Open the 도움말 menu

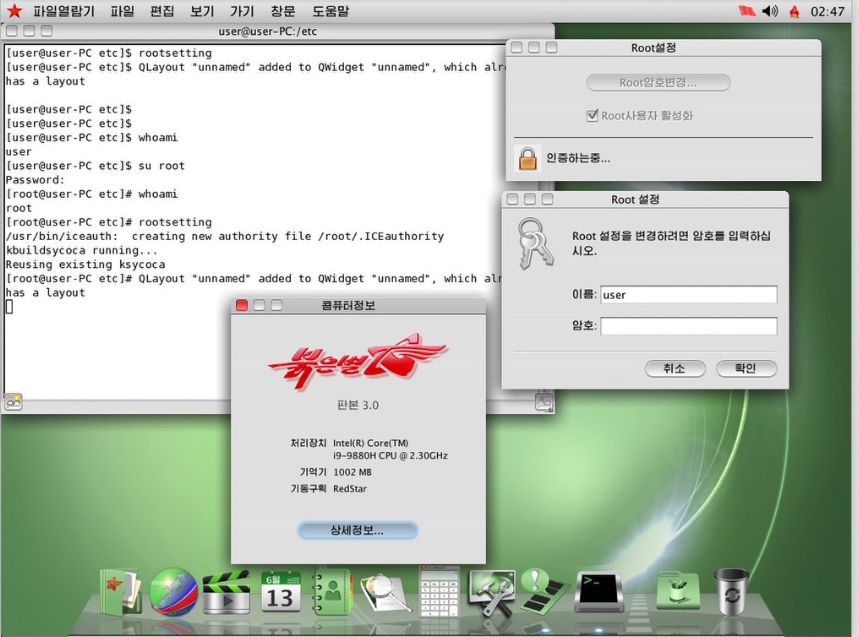(330, 11)
